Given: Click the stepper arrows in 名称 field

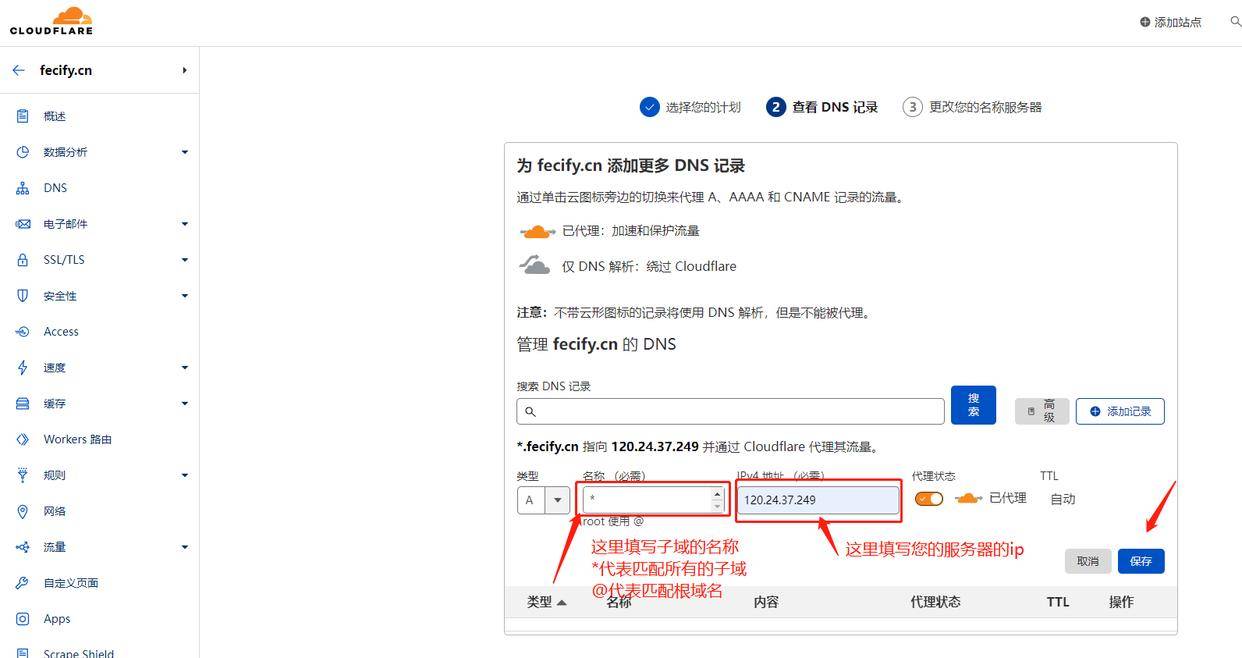Looking at the screenshot, I should 717,500.
